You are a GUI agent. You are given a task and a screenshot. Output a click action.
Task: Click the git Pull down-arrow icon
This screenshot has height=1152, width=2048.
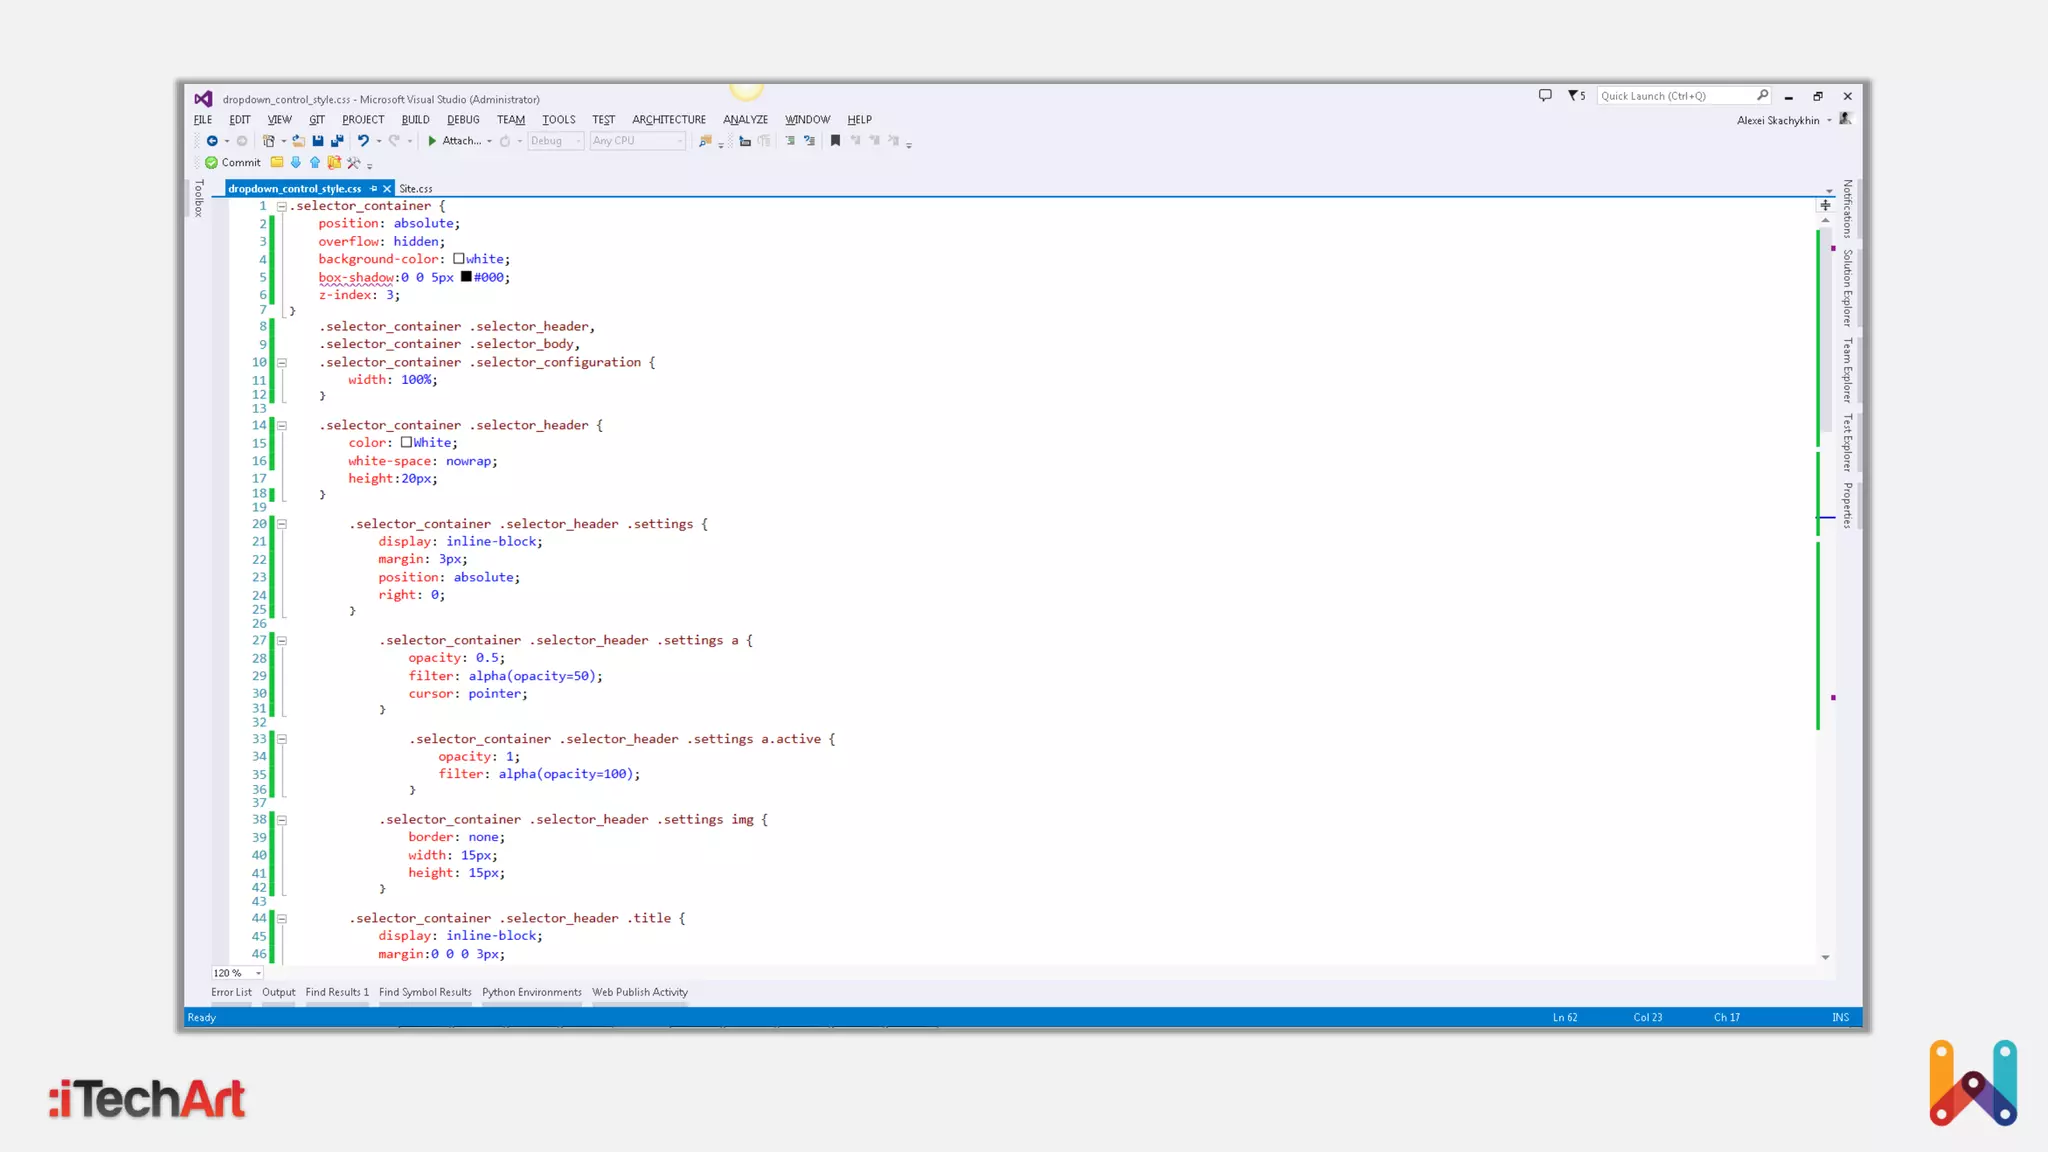coord(296,162)
